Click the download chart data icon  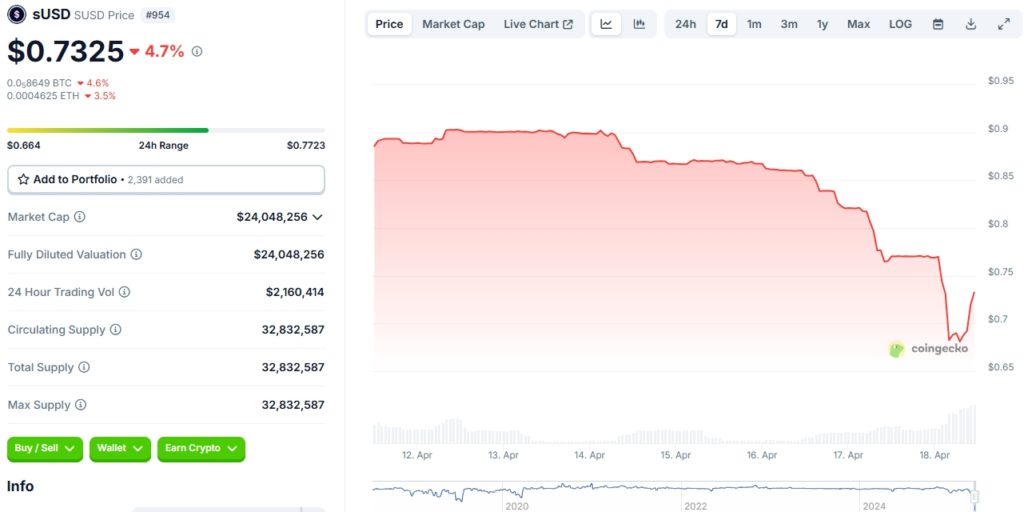point(970,24)
